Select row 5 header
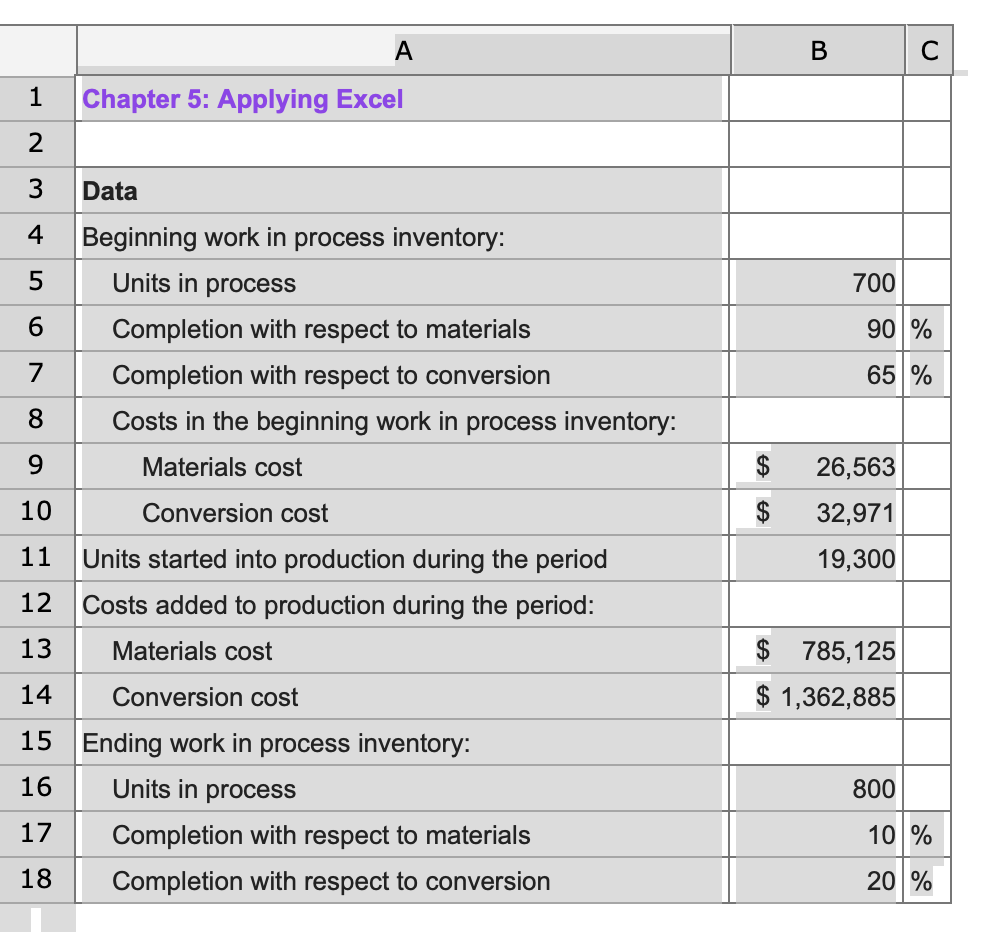Image resolution: width=996 pixels, height=932 pixels. pos(36,283)
